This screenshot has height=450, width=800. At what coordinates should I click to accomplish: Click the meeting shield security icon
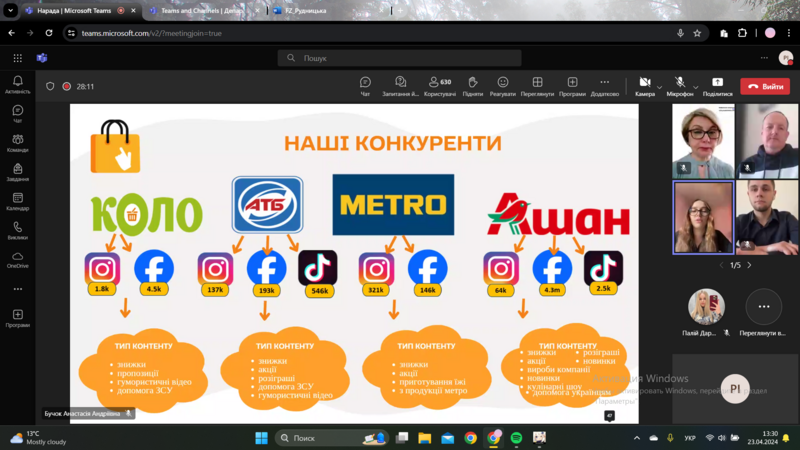click(50, 86)
